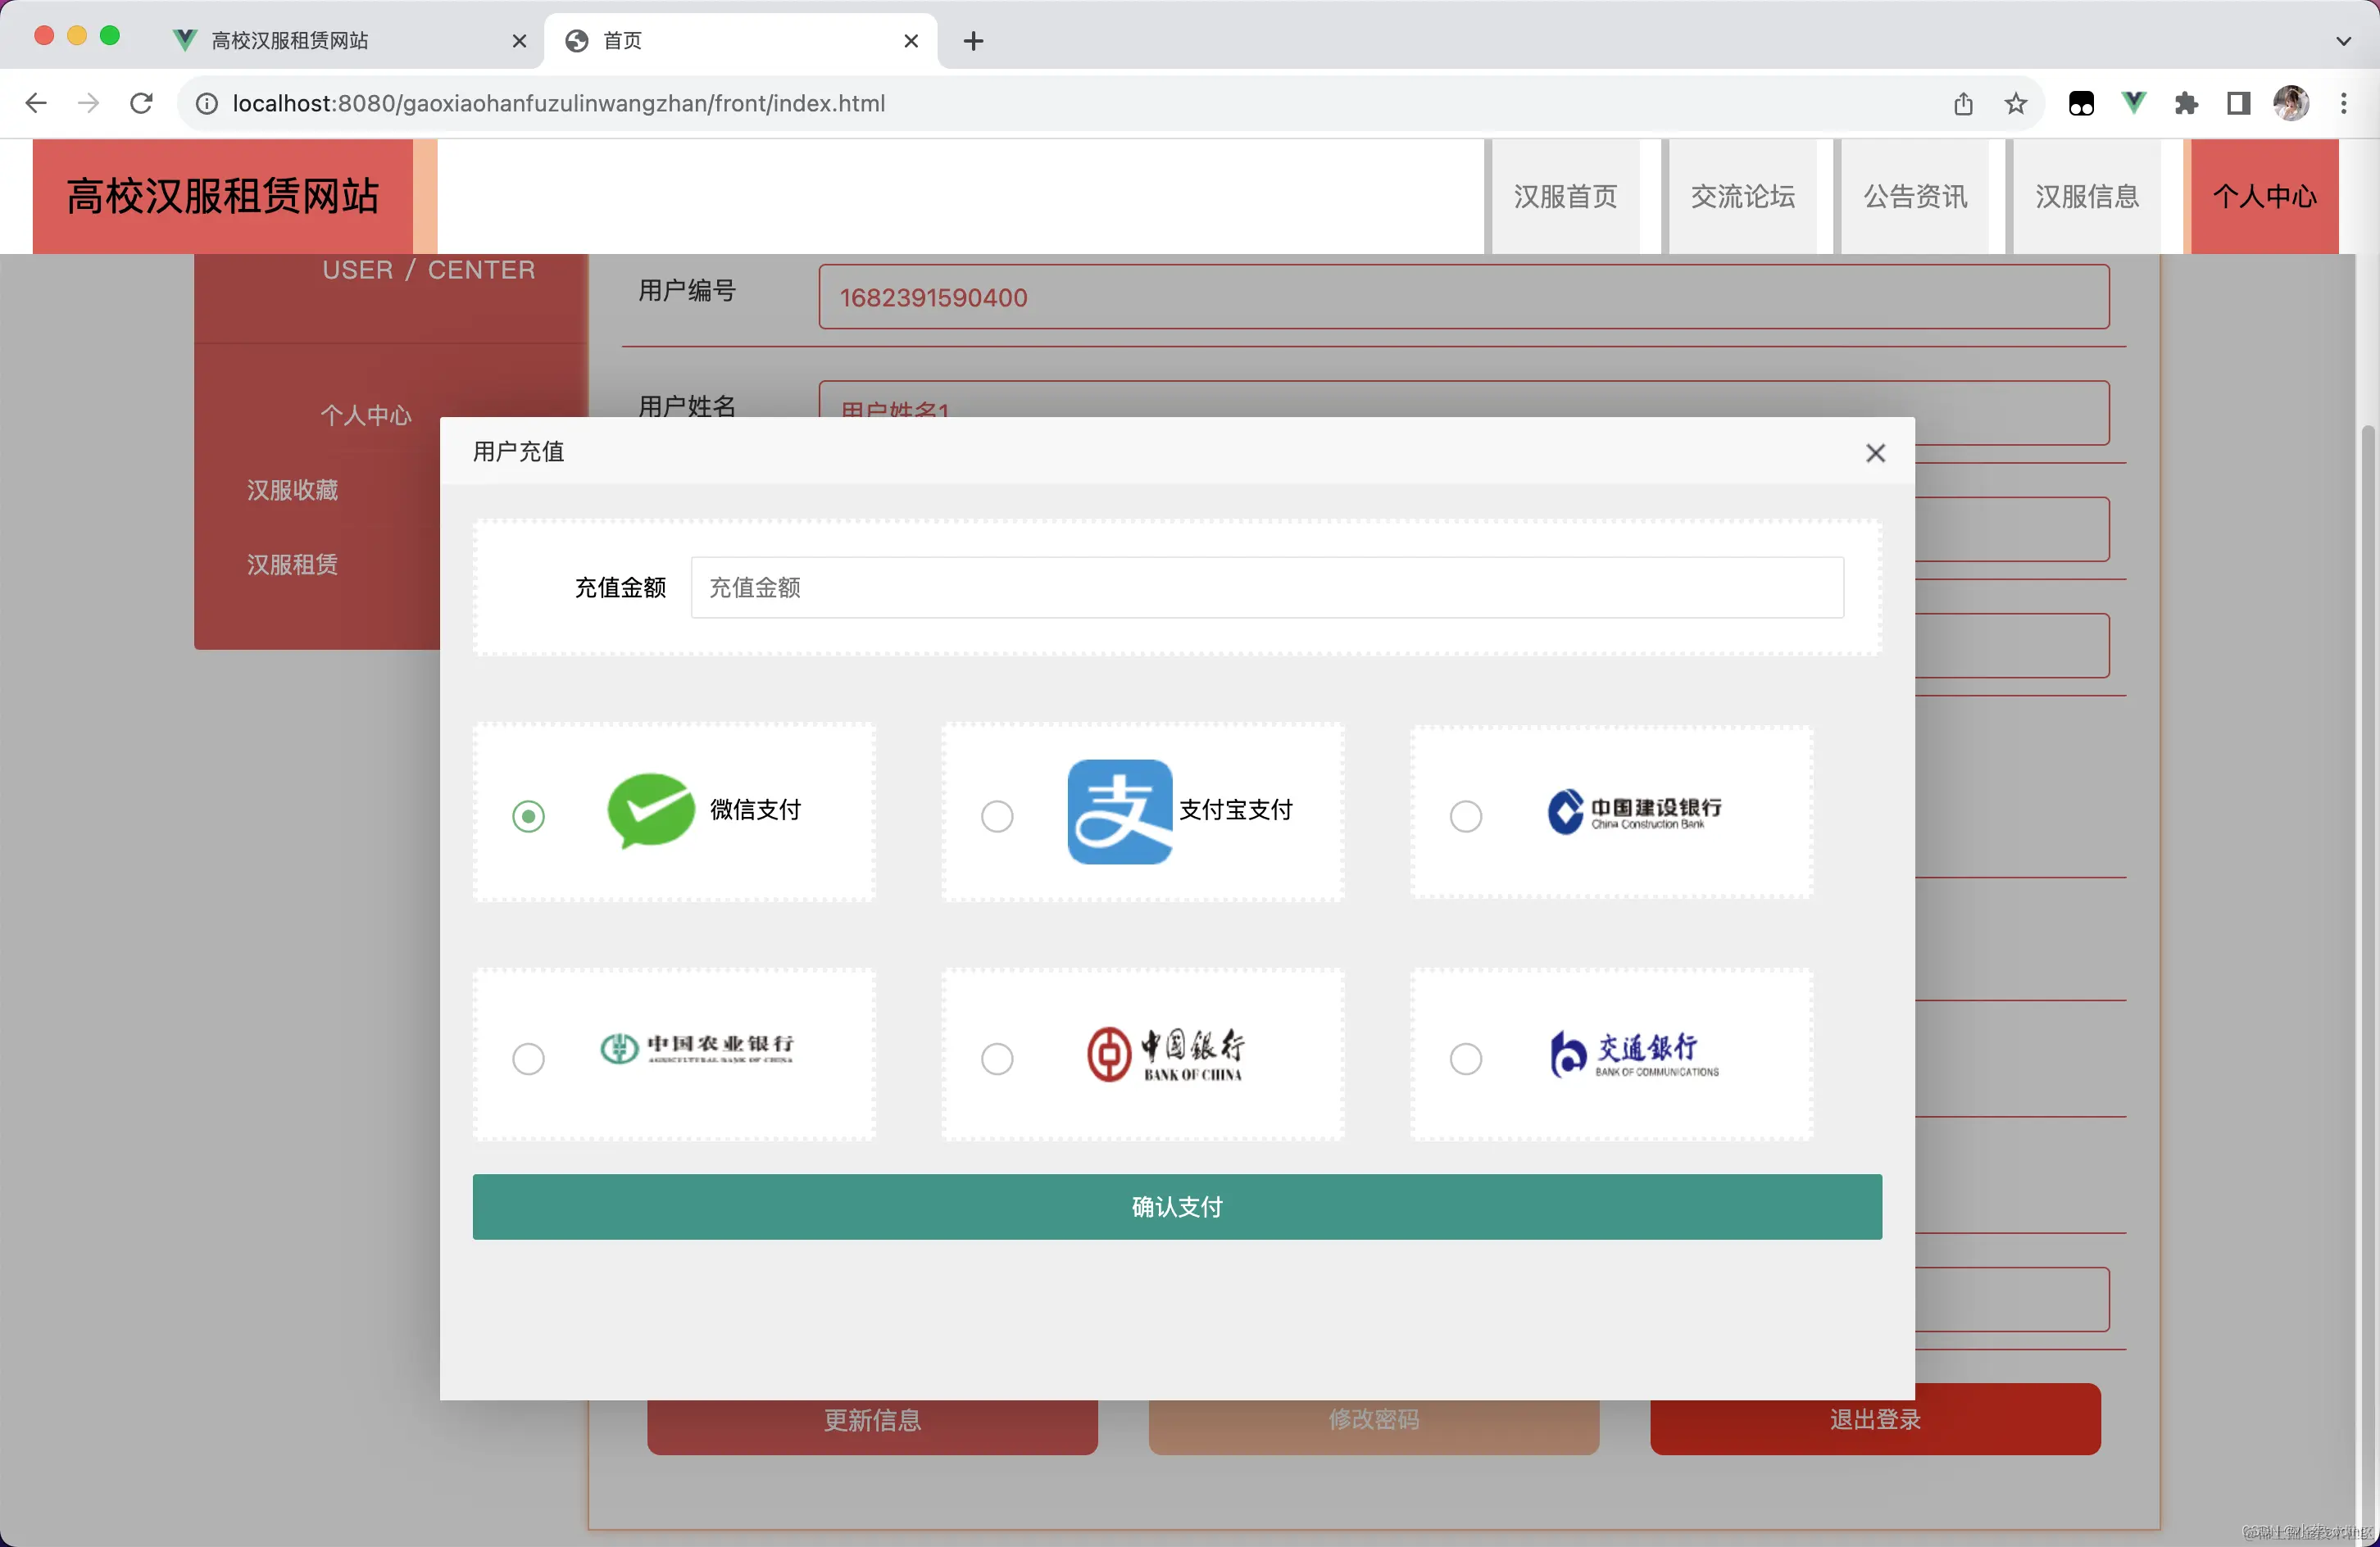Image resolution: width=2380 pixels, height=1547 pixels.
Task: Click the Agricultural Bank of China logo
Action: coord(695,1054)
